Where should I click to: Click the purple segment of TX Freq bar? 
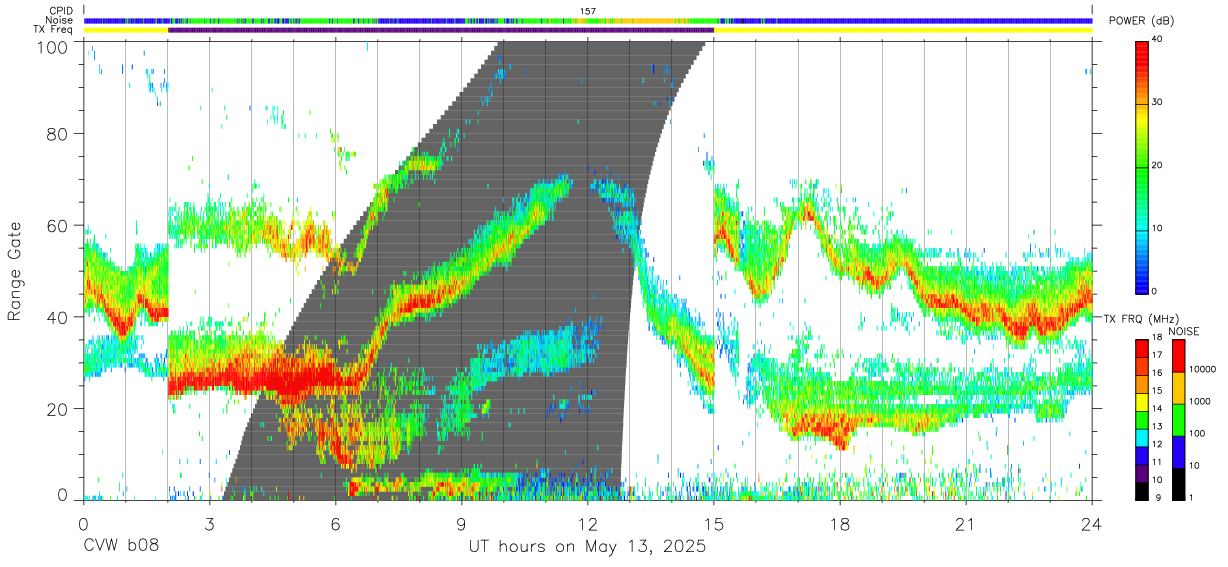(x=441, y=30)
